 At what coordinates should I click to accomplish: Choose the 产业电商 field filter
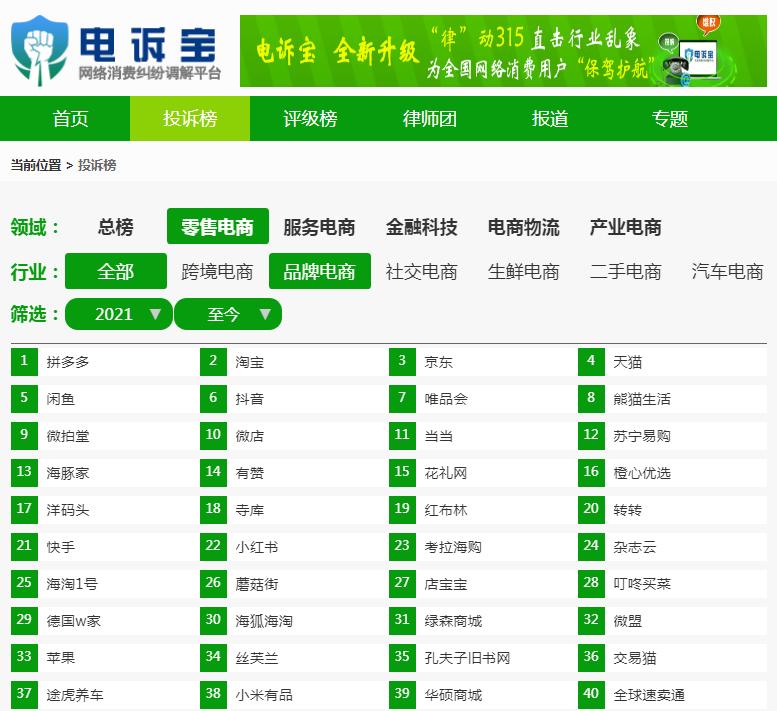point(625,227)
